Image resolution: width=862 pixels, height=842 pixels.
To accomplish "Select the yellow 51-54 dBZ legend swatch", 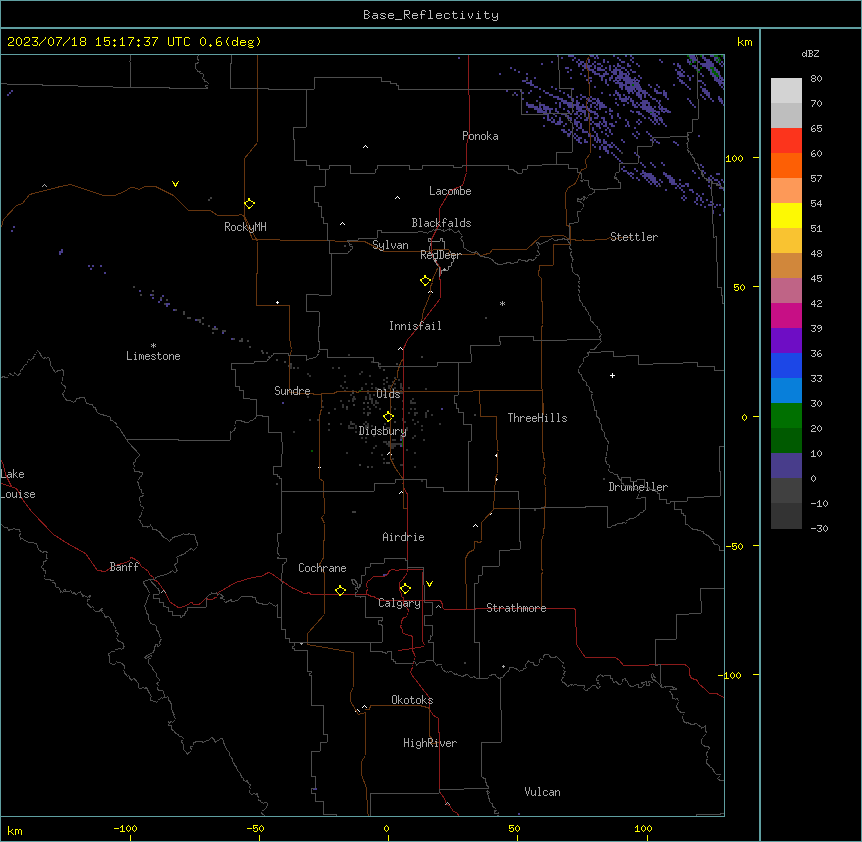I will (786, 216).
